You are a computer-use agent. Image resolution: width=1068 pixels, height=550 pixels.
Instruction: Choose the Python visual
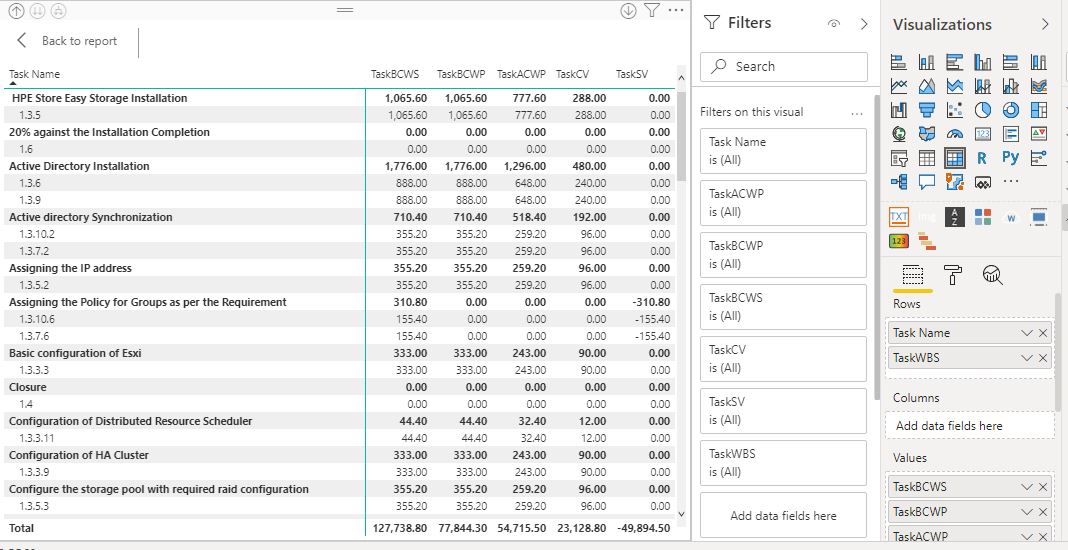1011,158
